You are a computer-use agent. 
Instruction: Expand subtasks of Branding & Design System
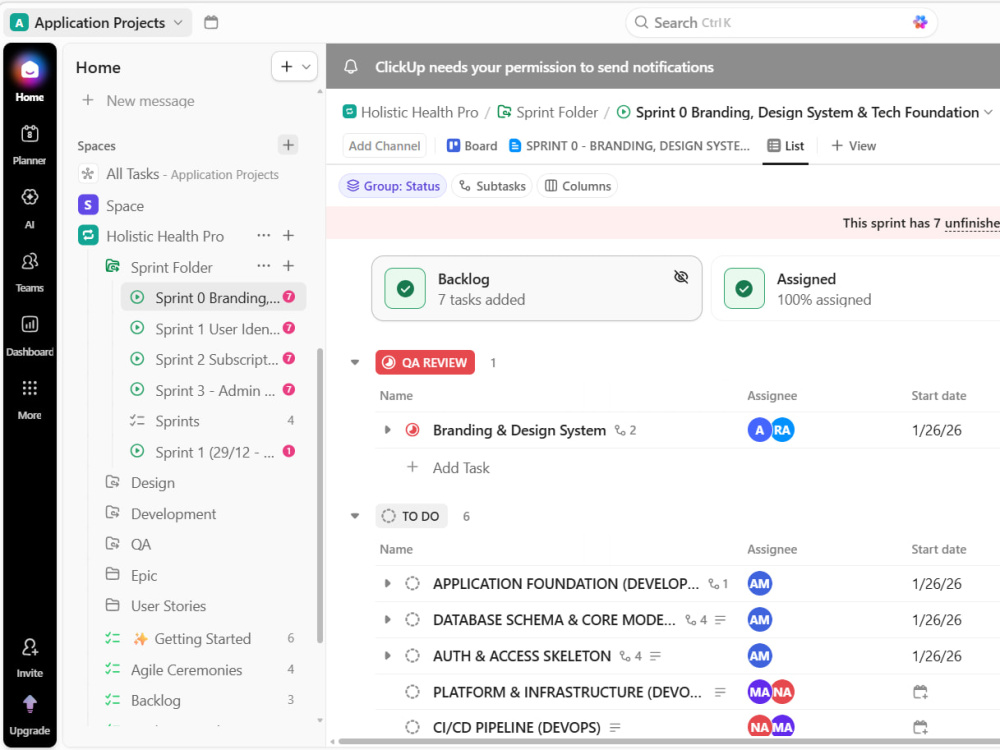click(x=387, y=430)
